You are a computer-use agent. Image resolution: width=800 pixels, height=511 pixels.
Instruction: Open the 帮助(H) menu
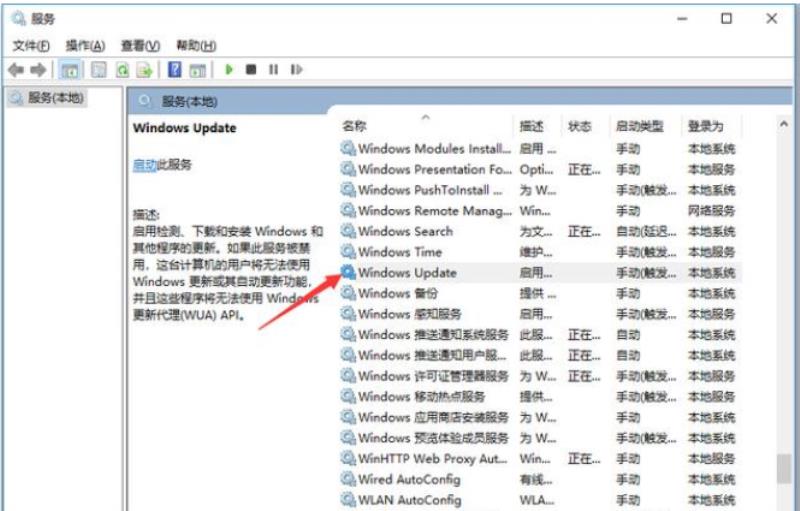[x=196, y=46]
